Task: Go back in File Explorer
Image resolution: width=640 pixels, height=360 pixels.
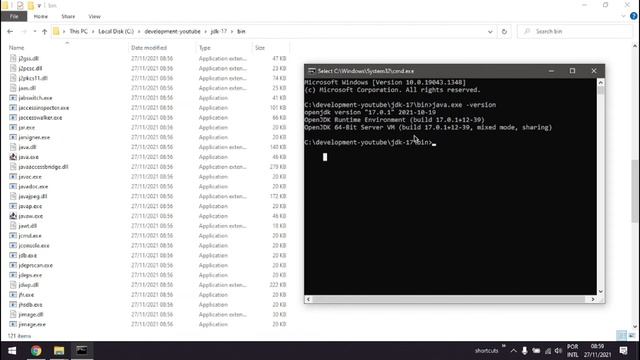Action: tap(10, 31)
